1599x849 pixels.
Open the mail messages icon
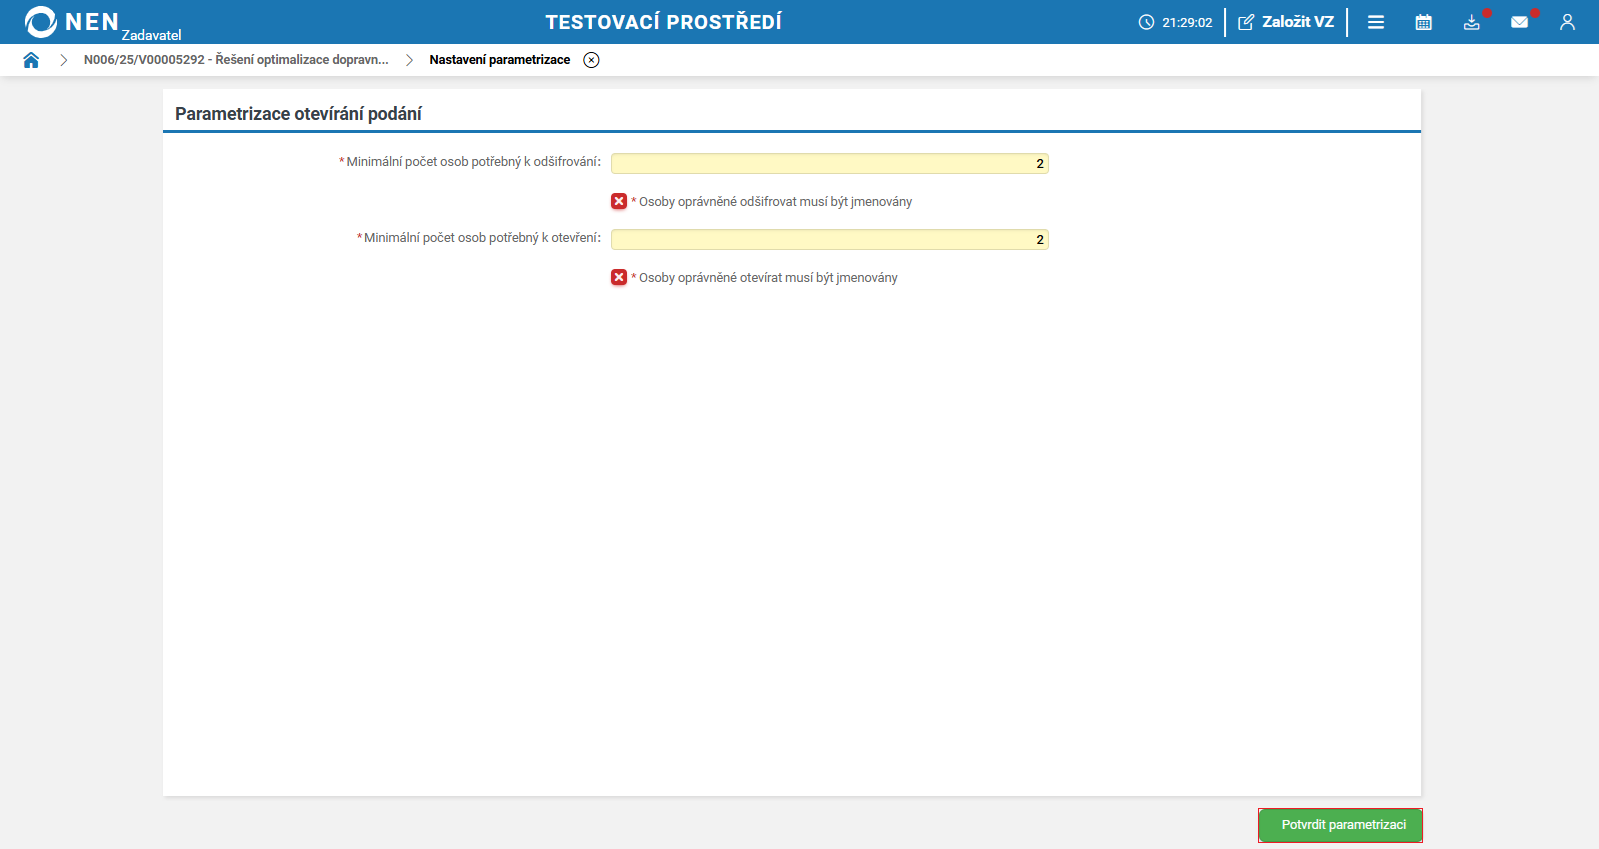pyautogui.click(x=1520, y=22)
